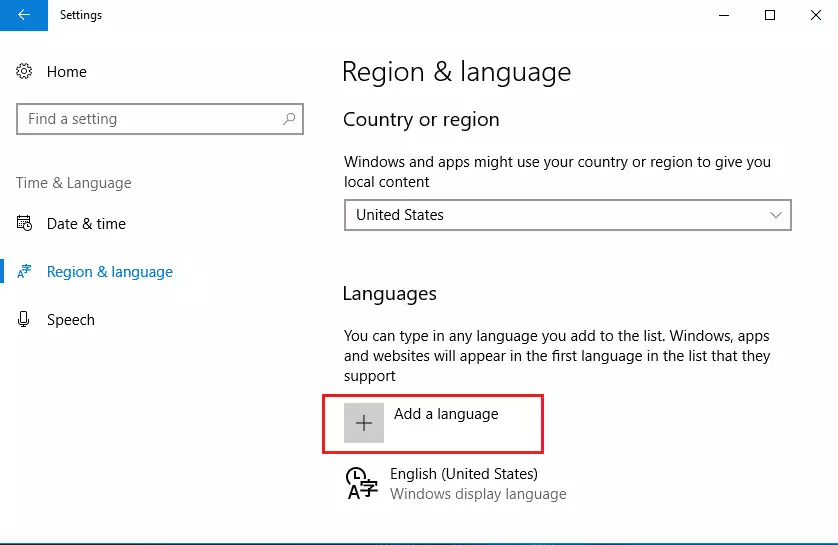Select Region & language in sidebar

click(110, 271)
